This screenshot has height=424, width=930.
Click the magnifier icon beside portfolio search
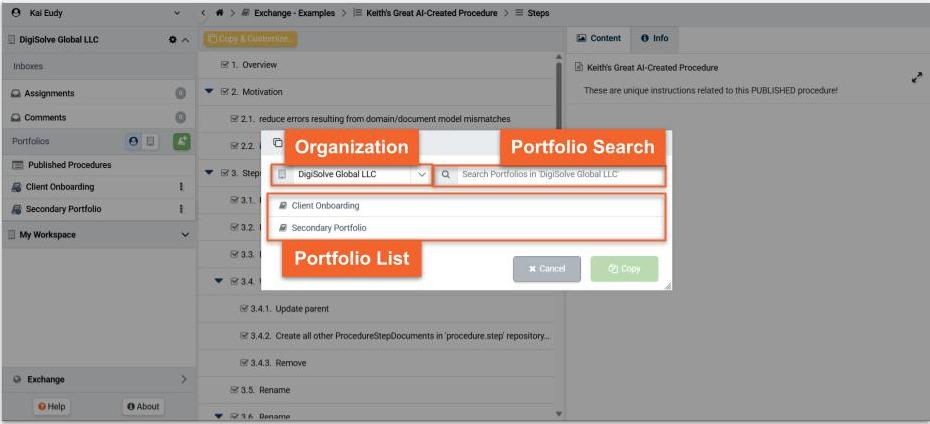click(x=446, y=174)
